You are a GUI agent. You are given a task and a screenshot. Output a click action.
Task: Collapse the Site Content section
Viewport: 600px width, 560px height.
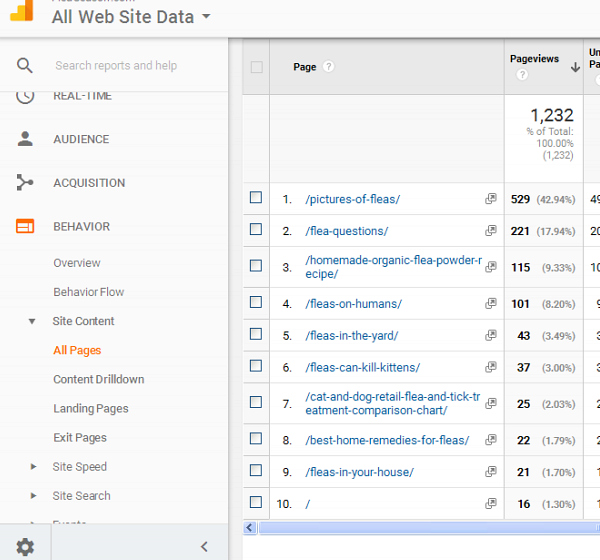tap(34, 321)
